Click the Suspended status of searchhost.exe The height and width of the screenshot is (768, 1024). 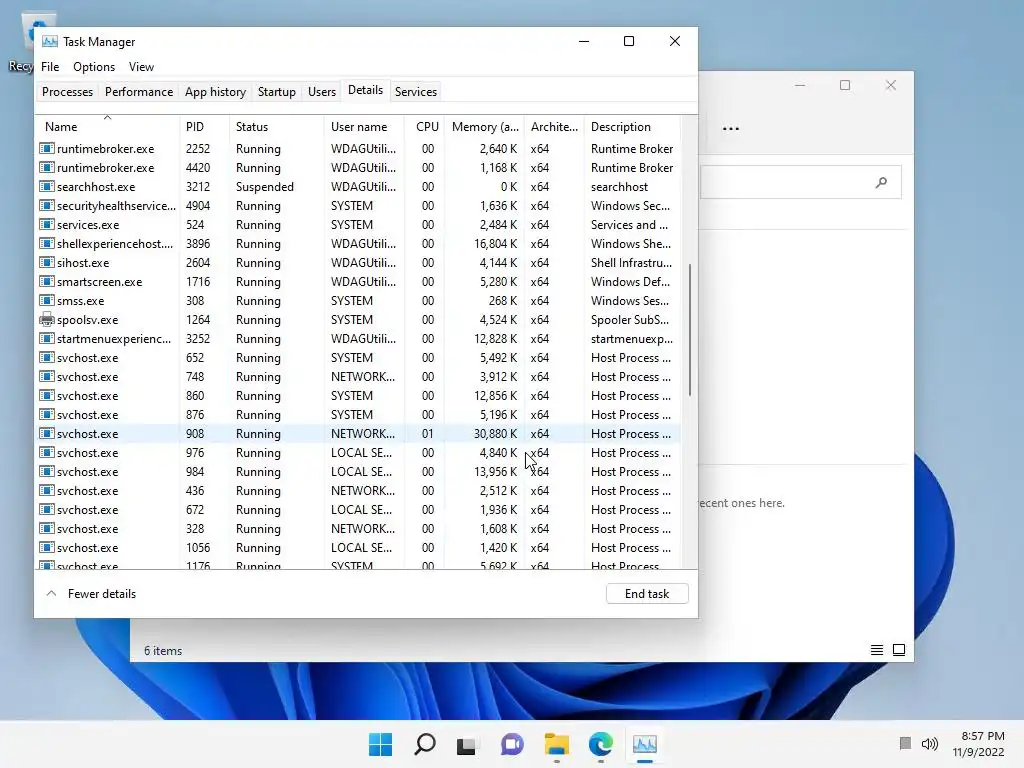[x=264, y=187]
